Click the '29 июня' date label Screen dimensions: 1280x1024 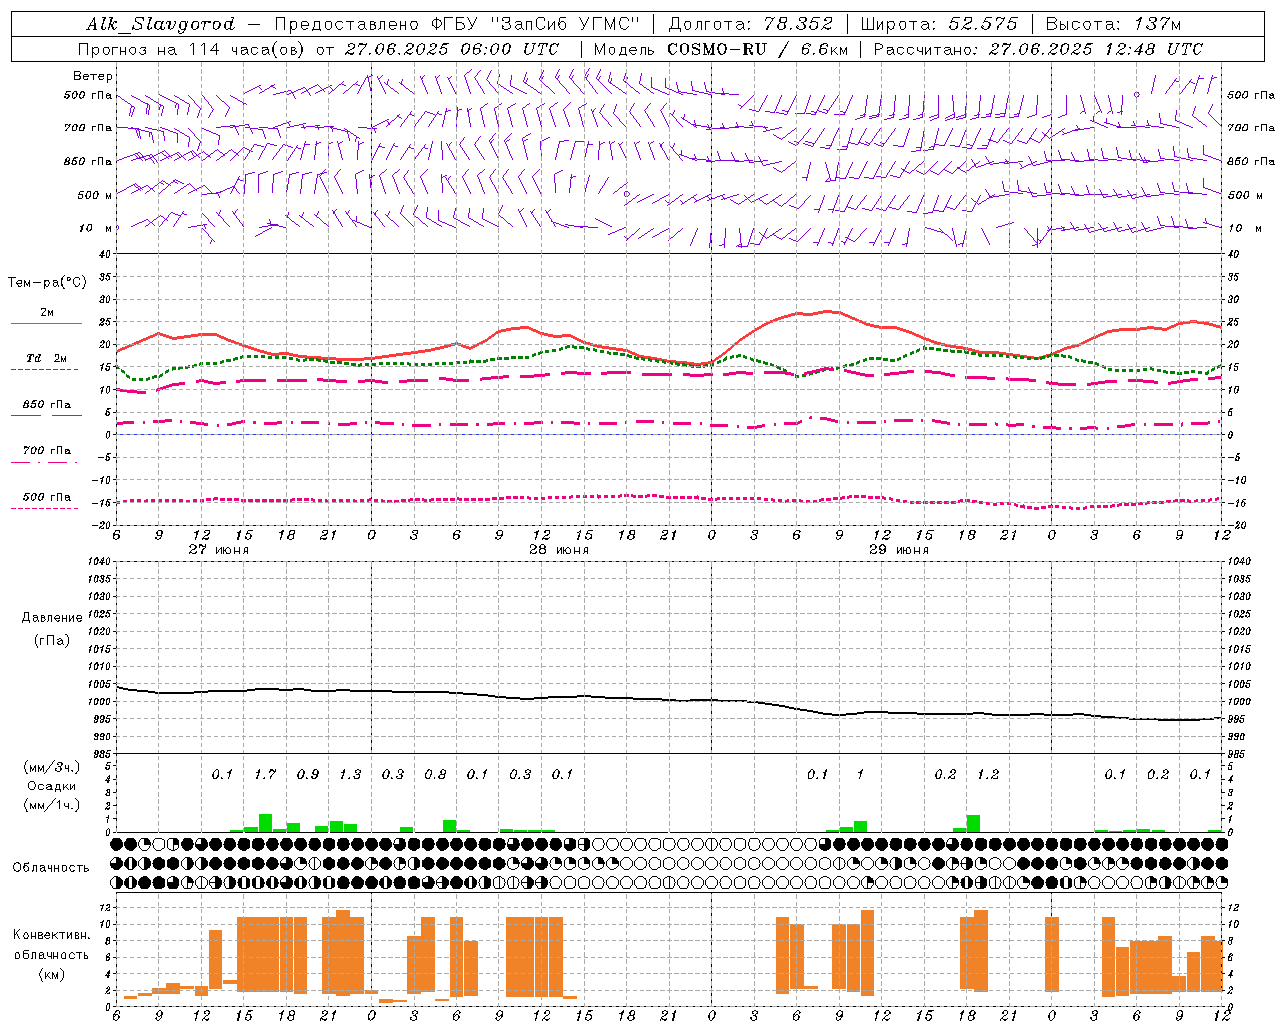tap(899, 550)
